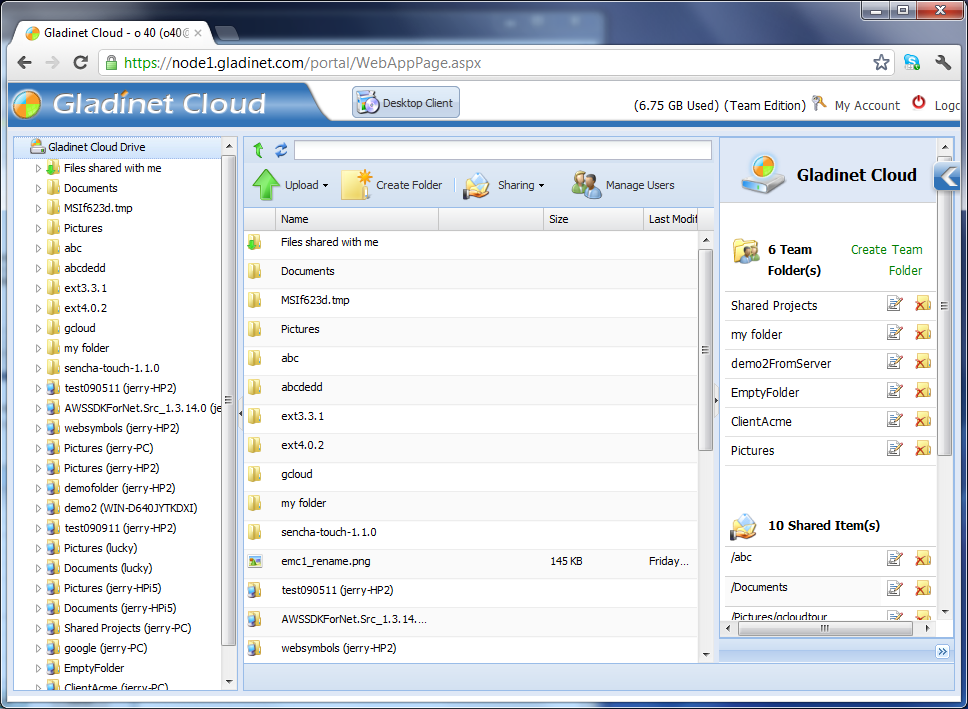Open the Upload dropdown
Screen dimensions: 968x709
point(290,185)
